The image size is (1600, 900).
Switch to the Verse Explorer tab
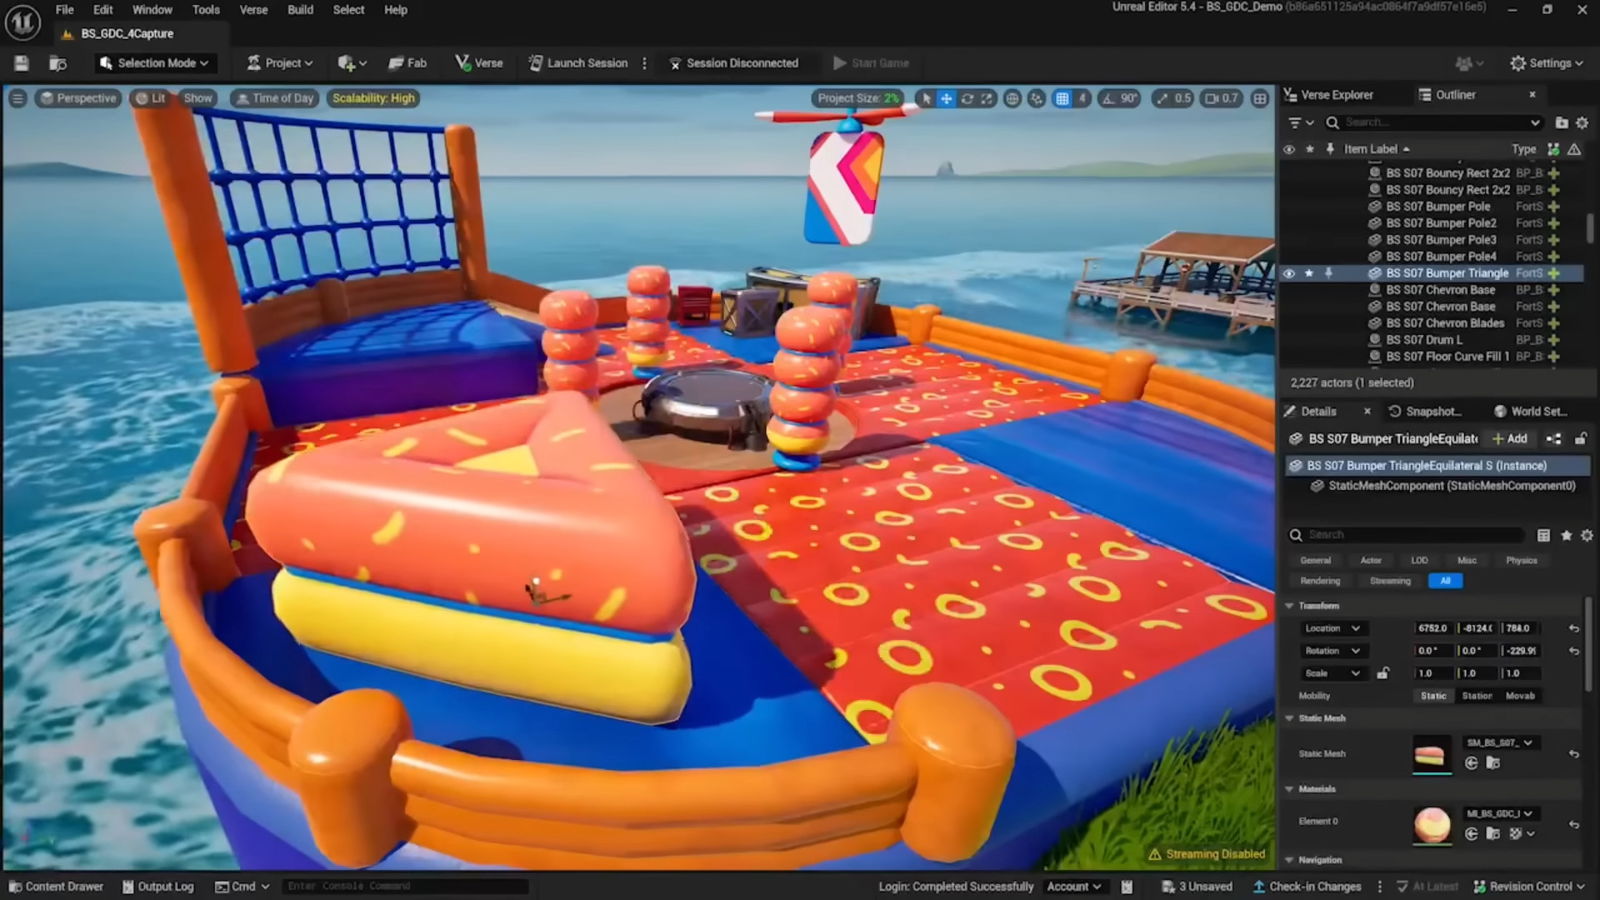1331,94
